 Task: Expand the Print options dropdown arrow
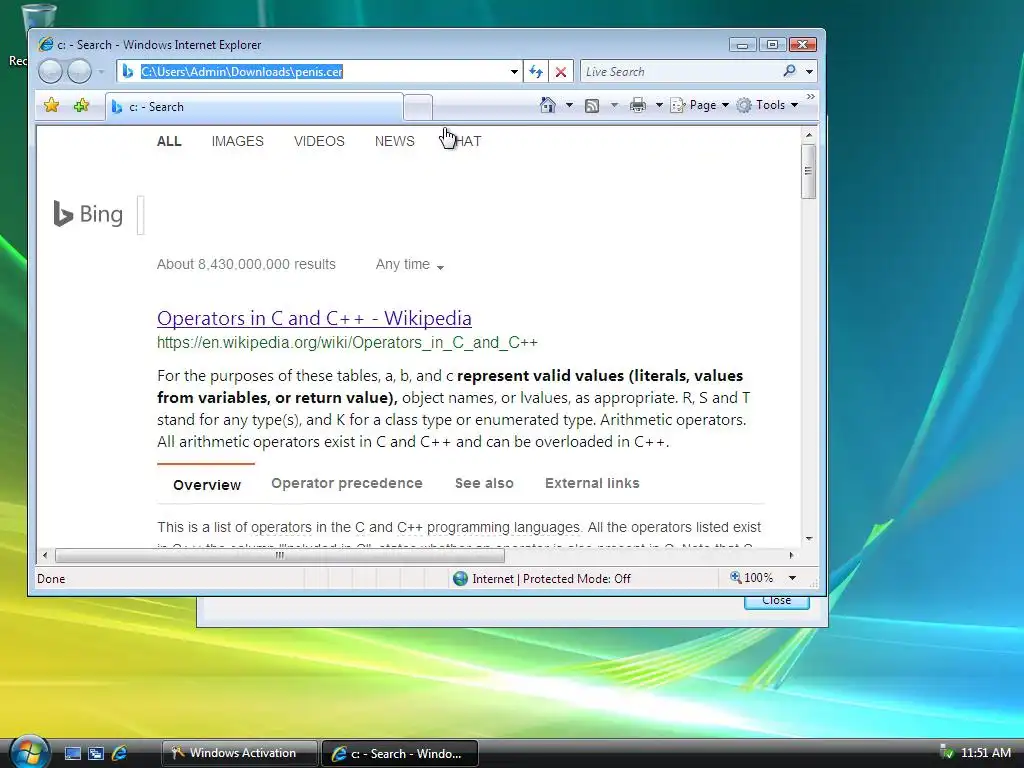[659, 105]
